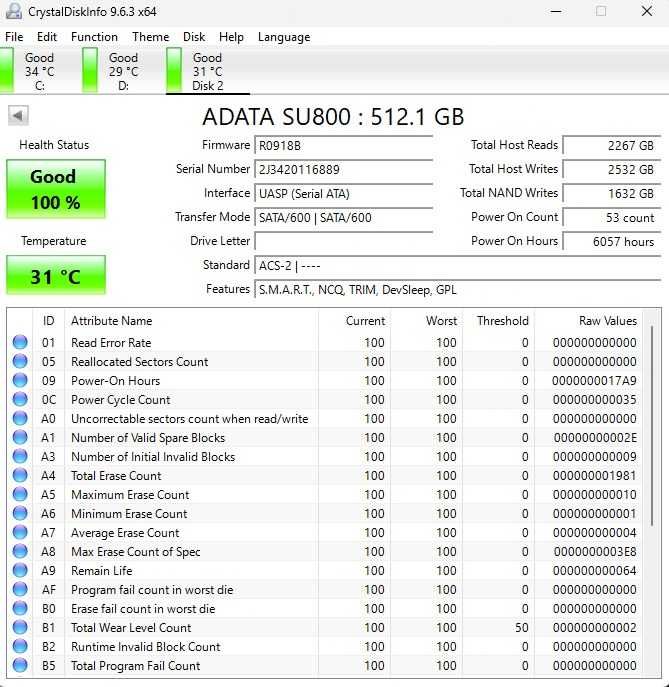Screen dimensions: 669x687
Task: Select the D: drive tab at 29 °C
Action: (x=124, y=71)
